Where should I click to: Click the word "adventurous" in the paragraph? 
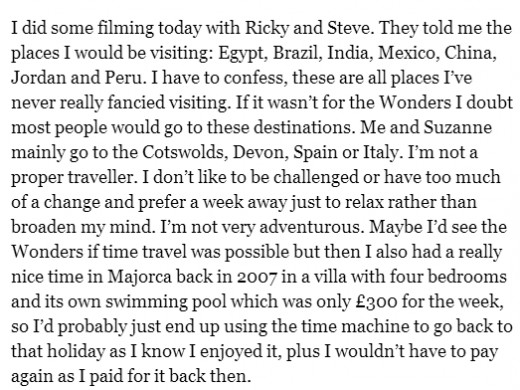click(x=311, y=227)
